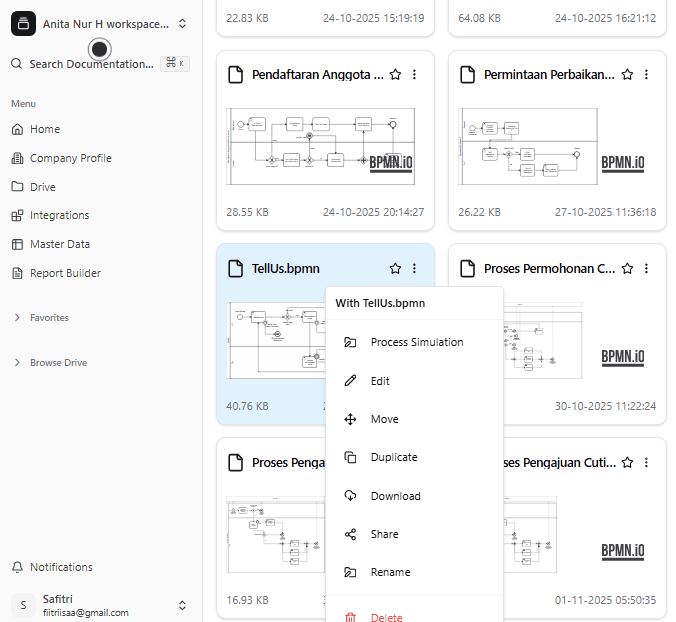Choose Download from the context menu

click(414, 496)
